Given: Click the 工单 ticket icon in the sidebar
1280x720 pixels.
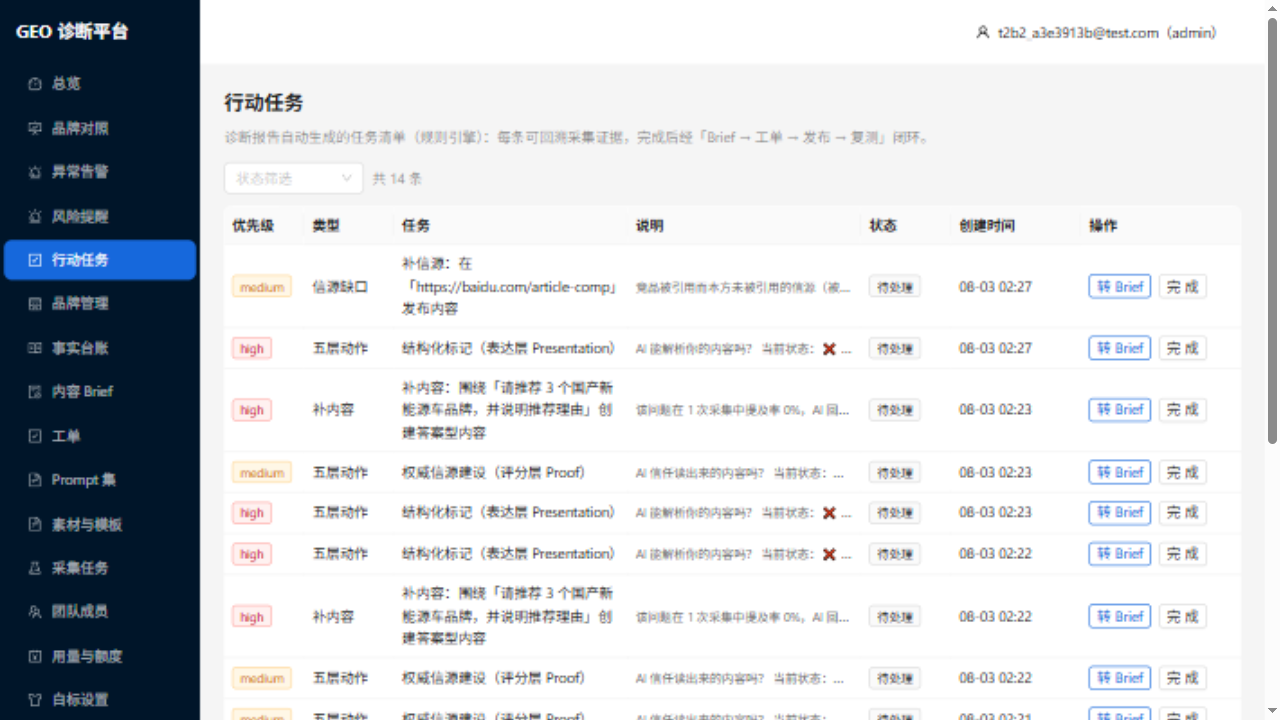Looking at the screenshot, I should [x=35, y=436].
